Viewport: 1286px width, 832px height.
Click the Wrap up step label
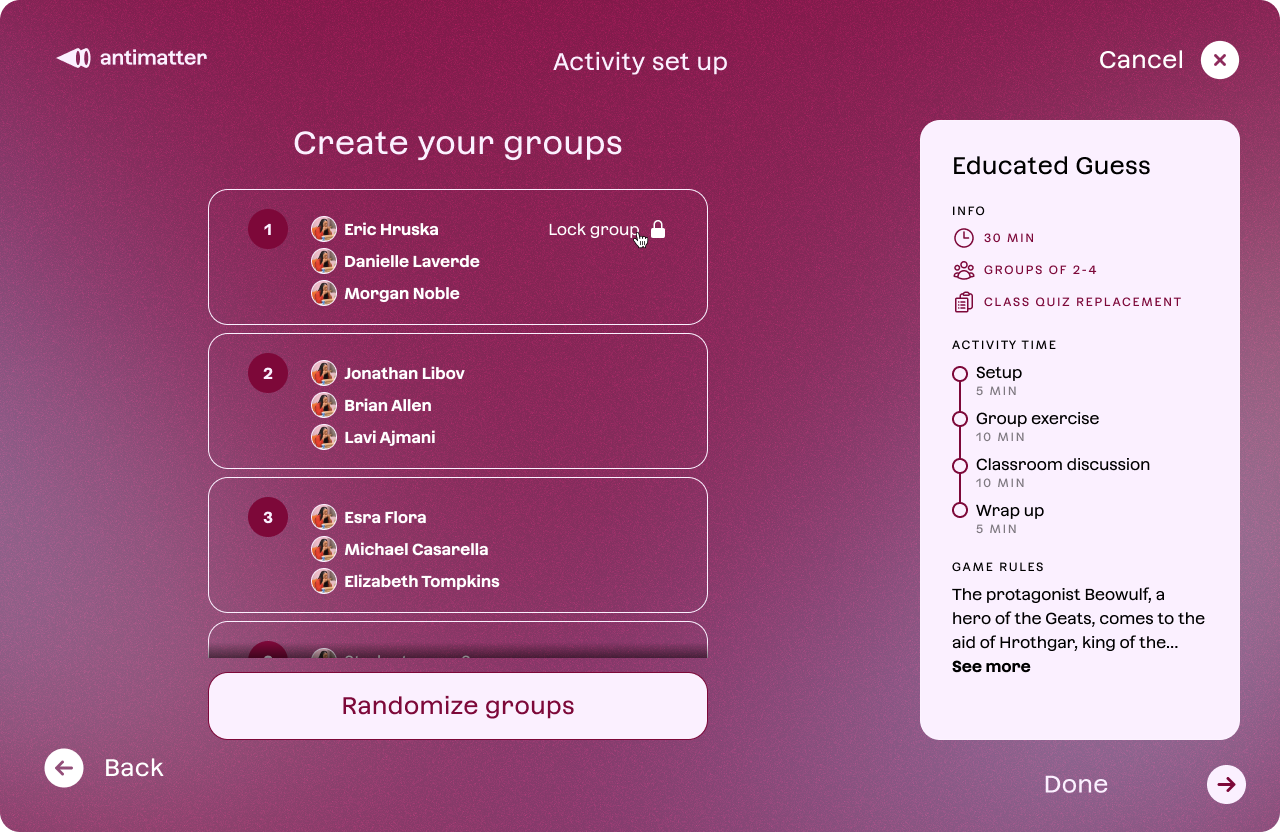[1010, 510]
